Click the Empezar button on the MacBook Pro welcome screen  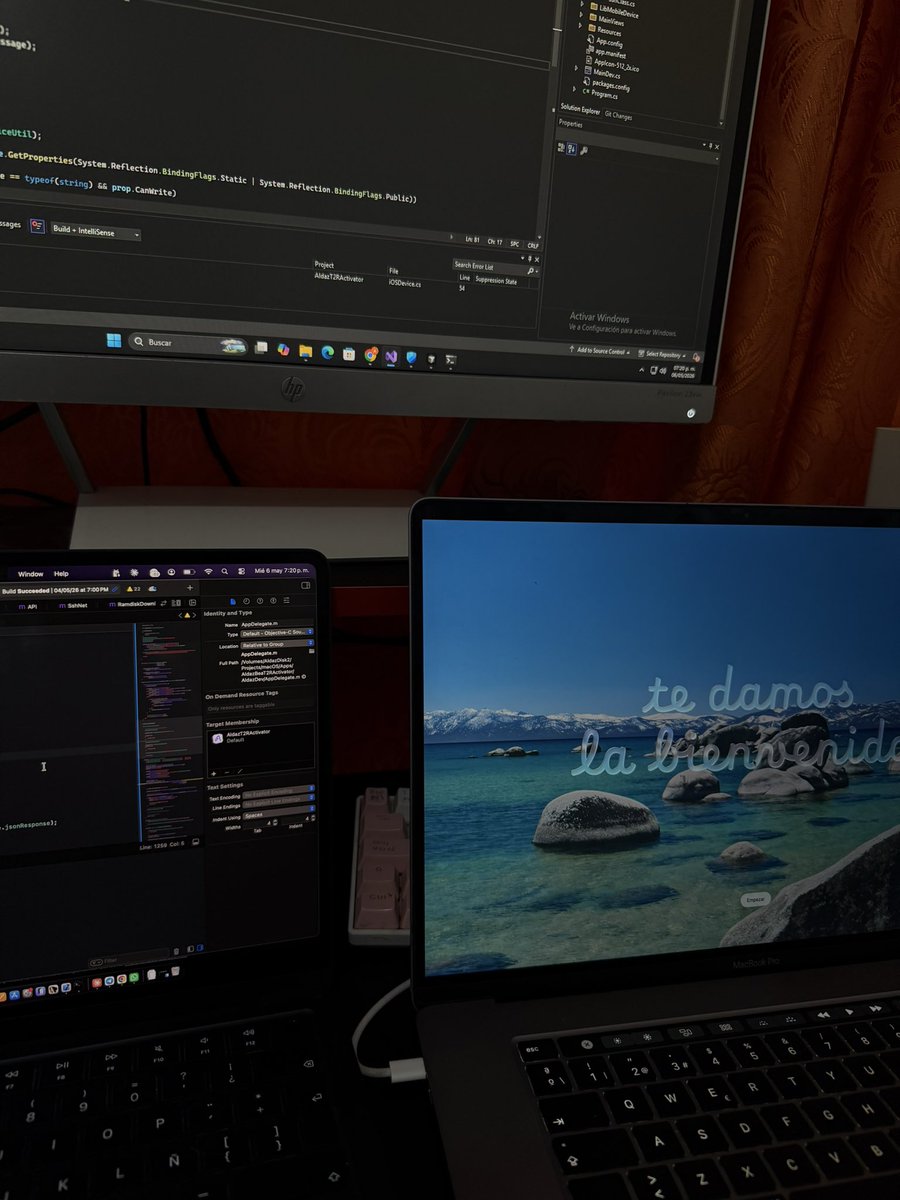coord(756,899)
